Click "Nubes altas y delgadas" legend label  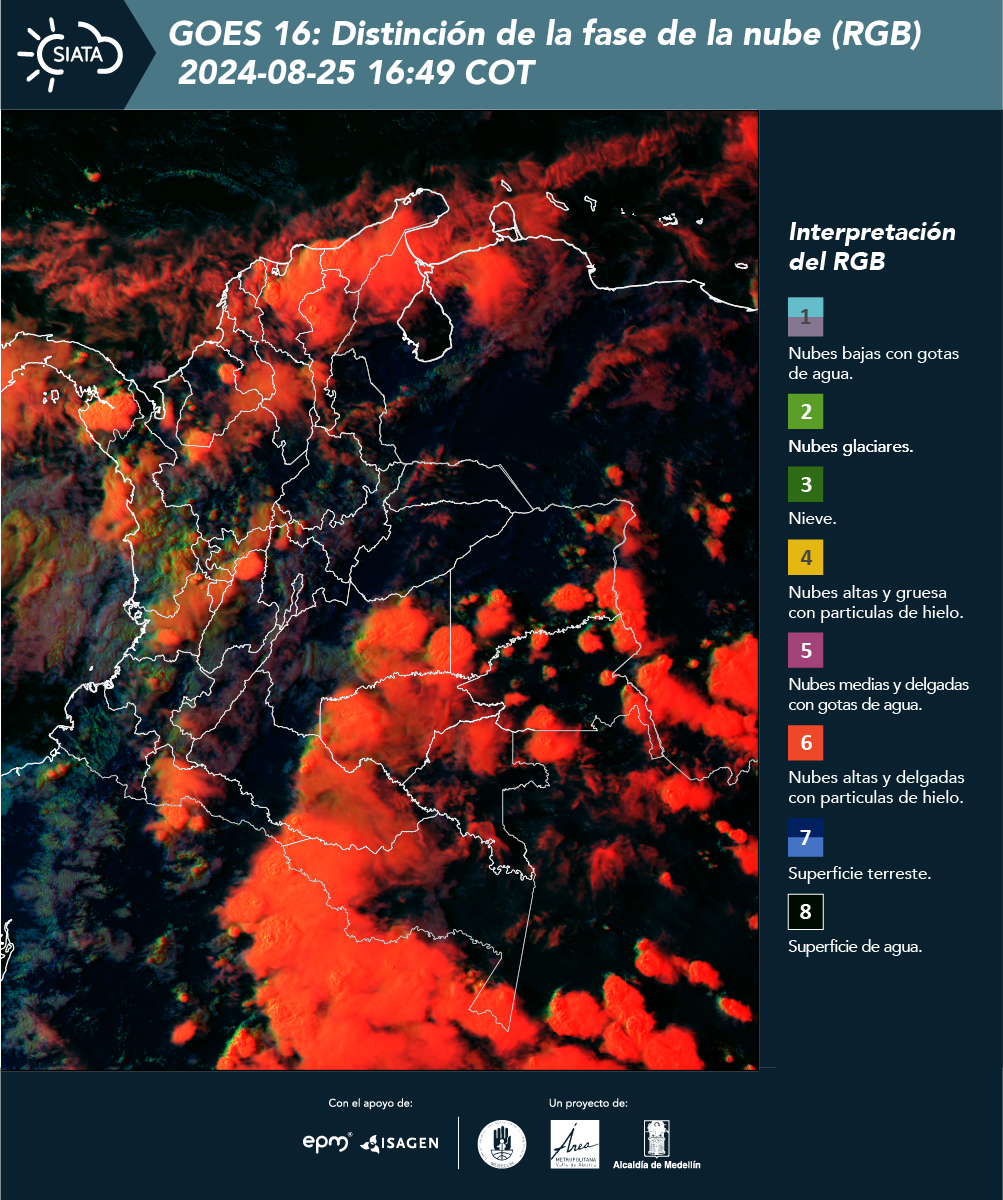[x=876, y=787]
